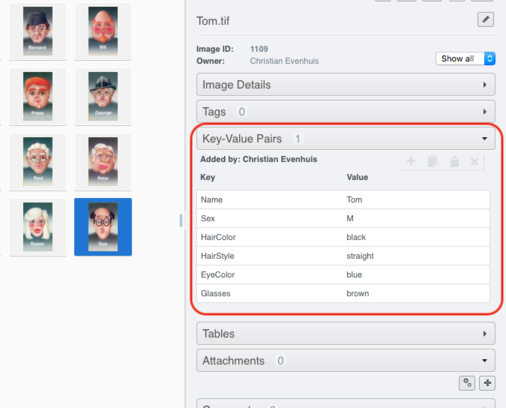Click the Glasses value brown cell

[x=417, y=293]
